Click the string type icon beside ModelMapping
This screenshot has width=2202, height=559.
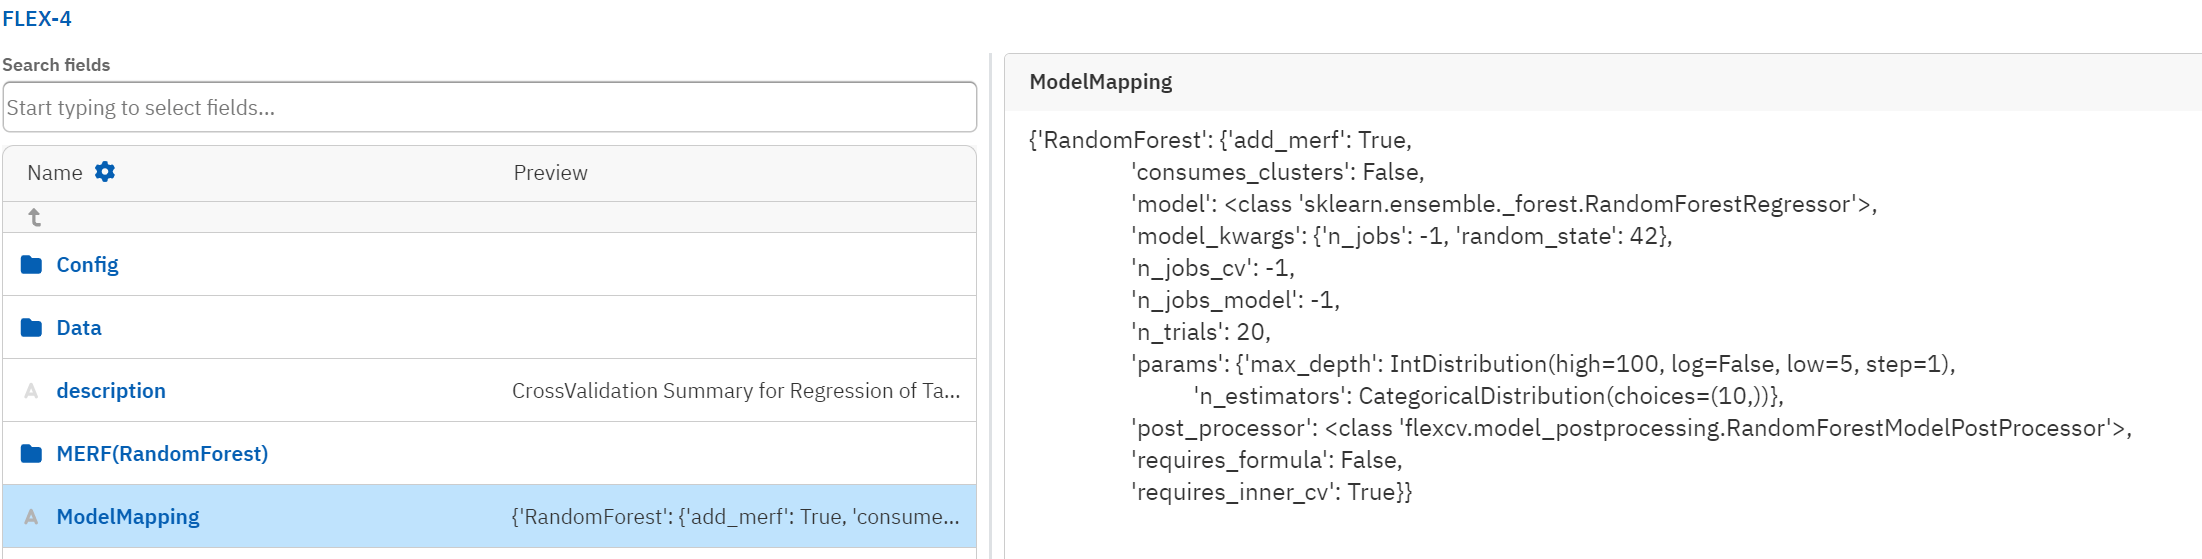tap(32, 517)
